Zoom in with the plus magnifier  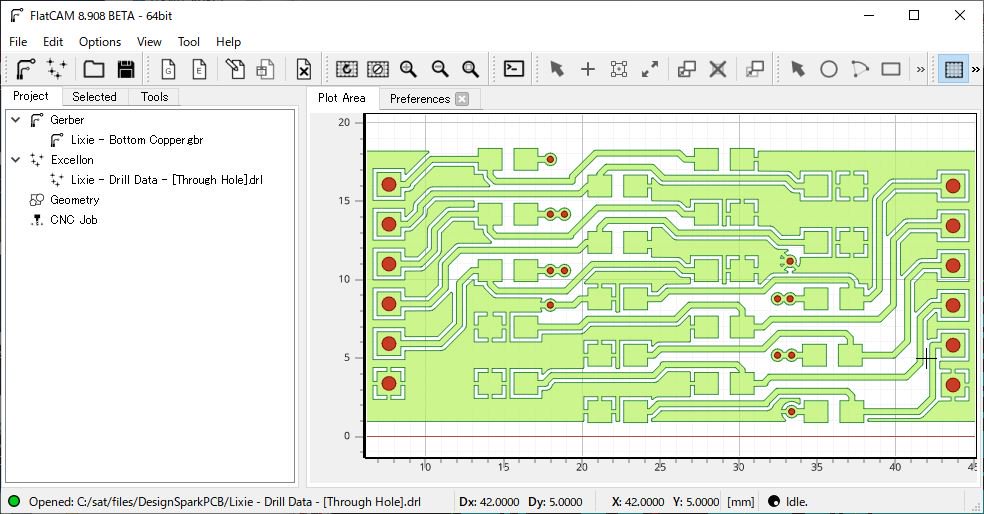click(x=409, y=69)
